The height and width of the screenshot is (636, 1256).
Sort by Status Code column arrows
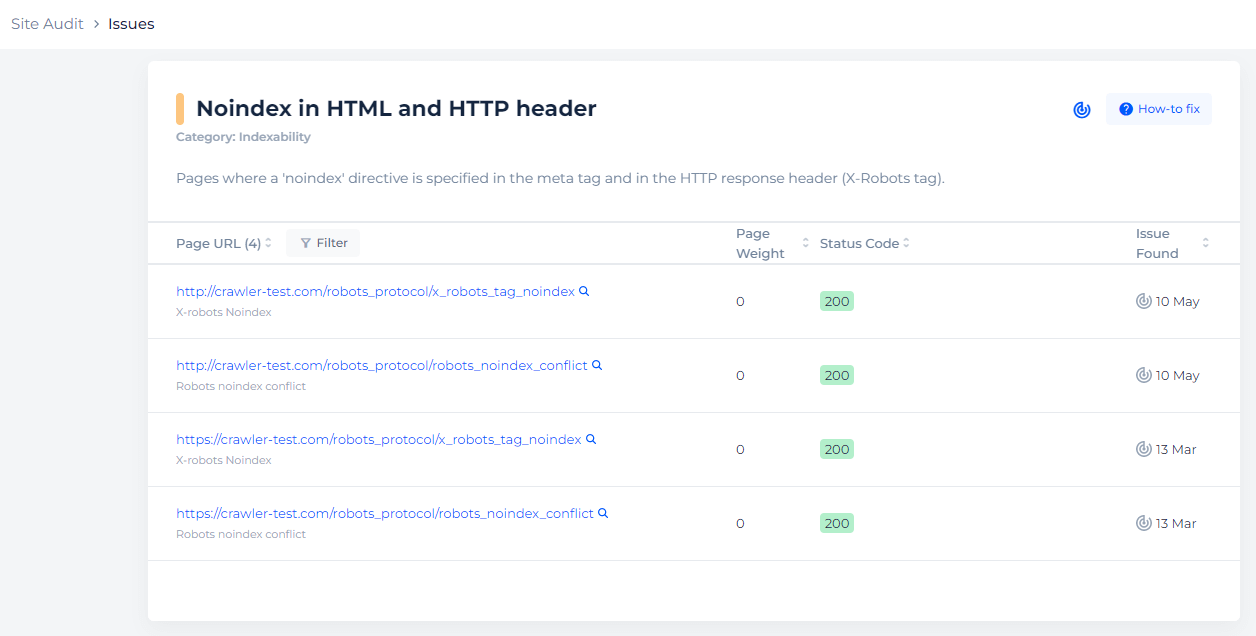pyautogui.click(x=907, y=243)
